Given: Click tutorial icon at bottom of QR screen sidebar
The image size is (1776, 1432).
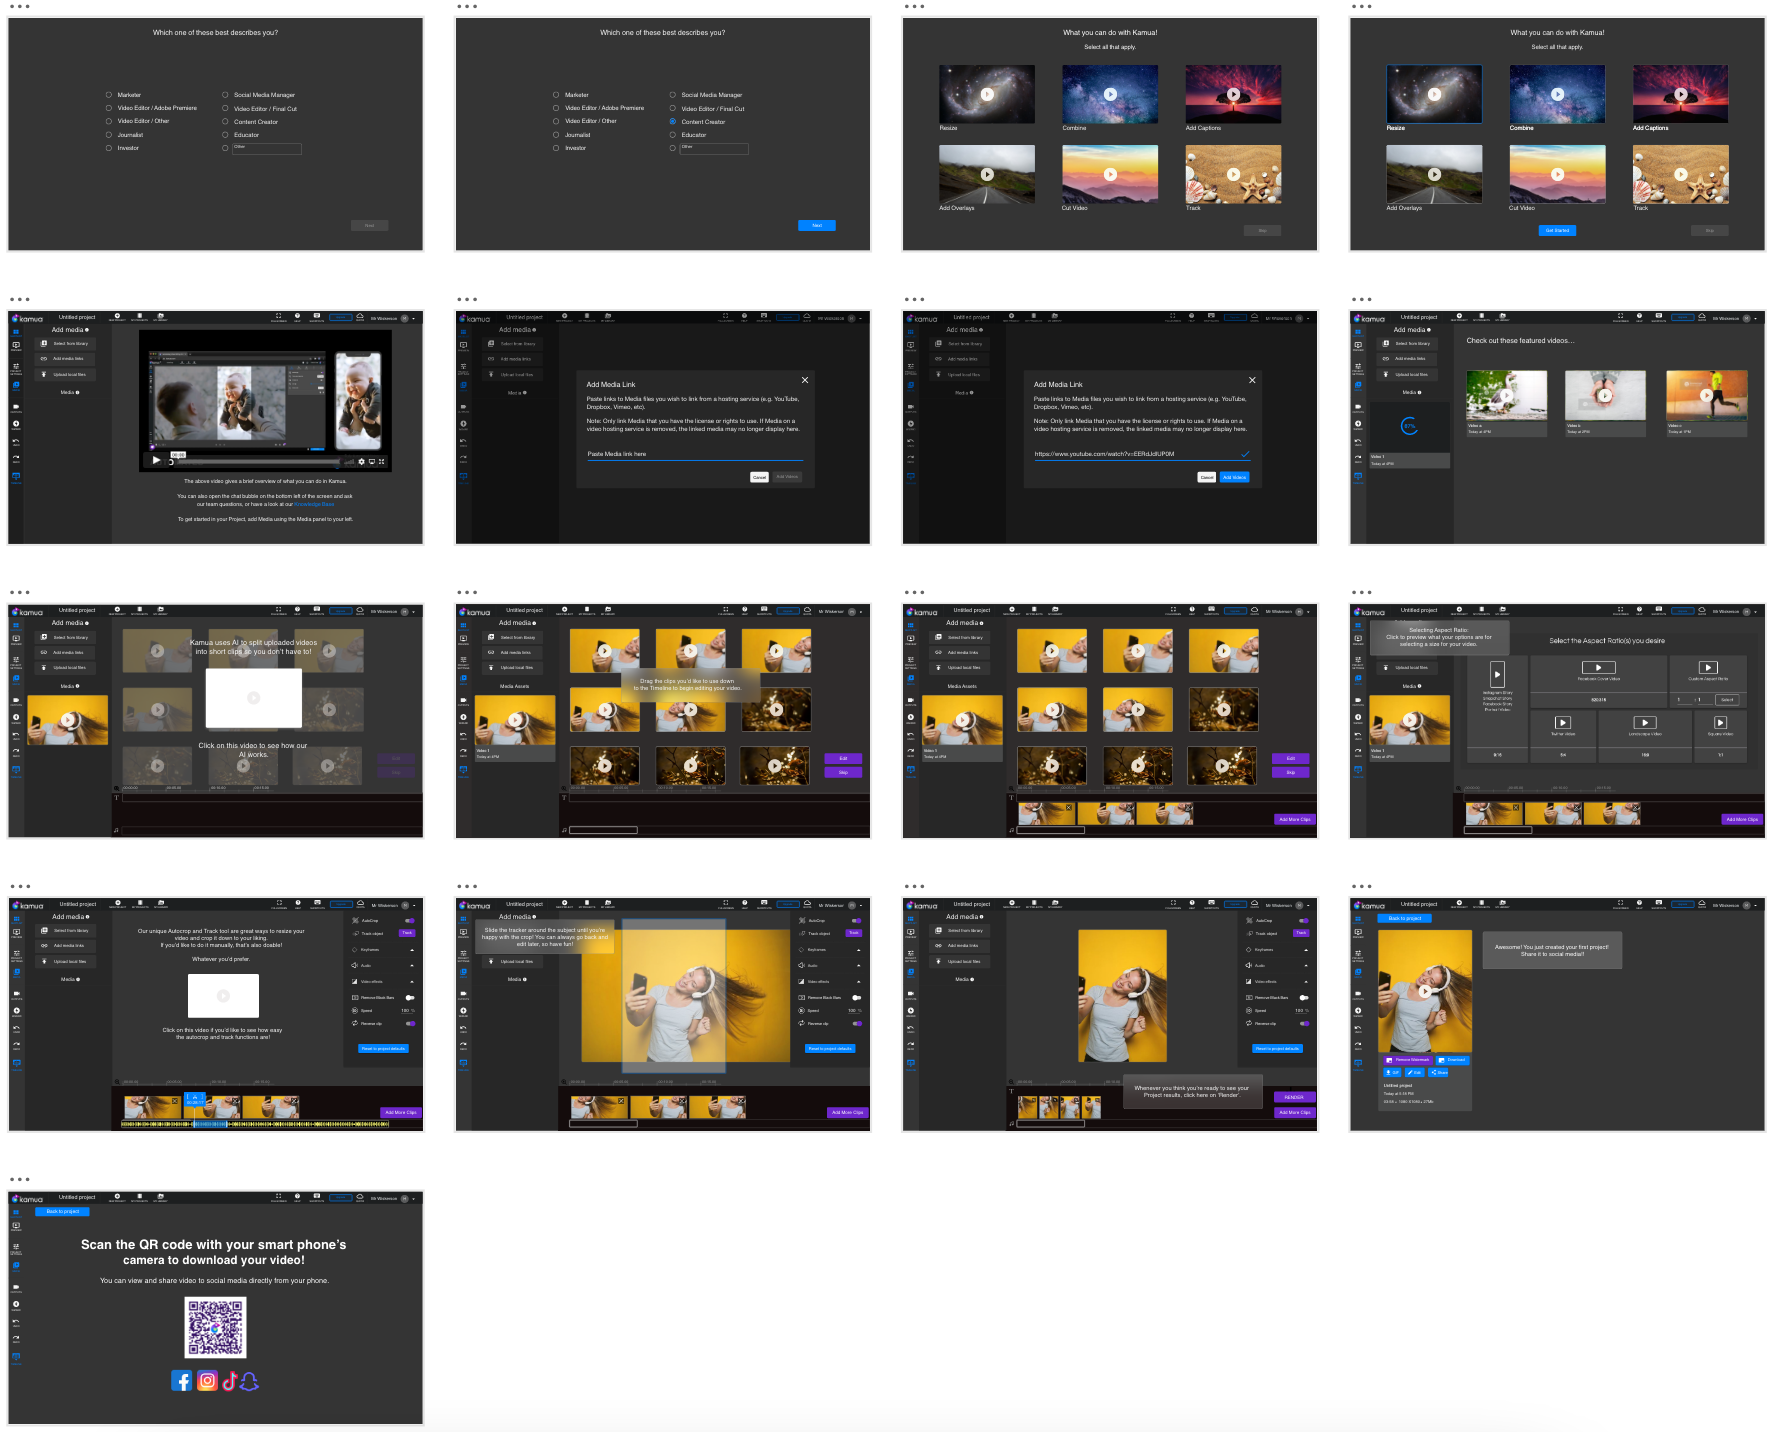Looking at the screenshot, I should 16,1358.
